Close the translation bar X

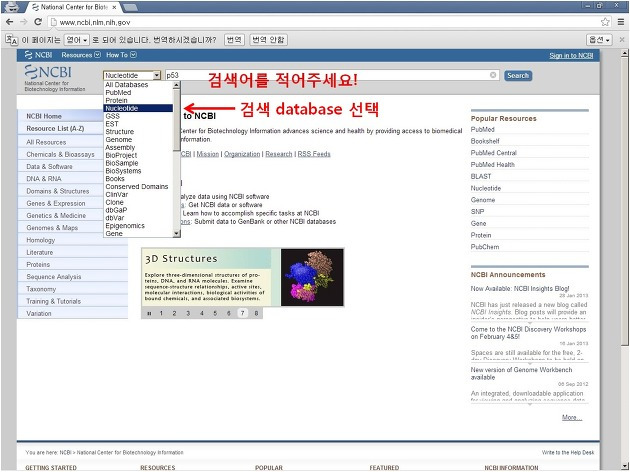622,40
